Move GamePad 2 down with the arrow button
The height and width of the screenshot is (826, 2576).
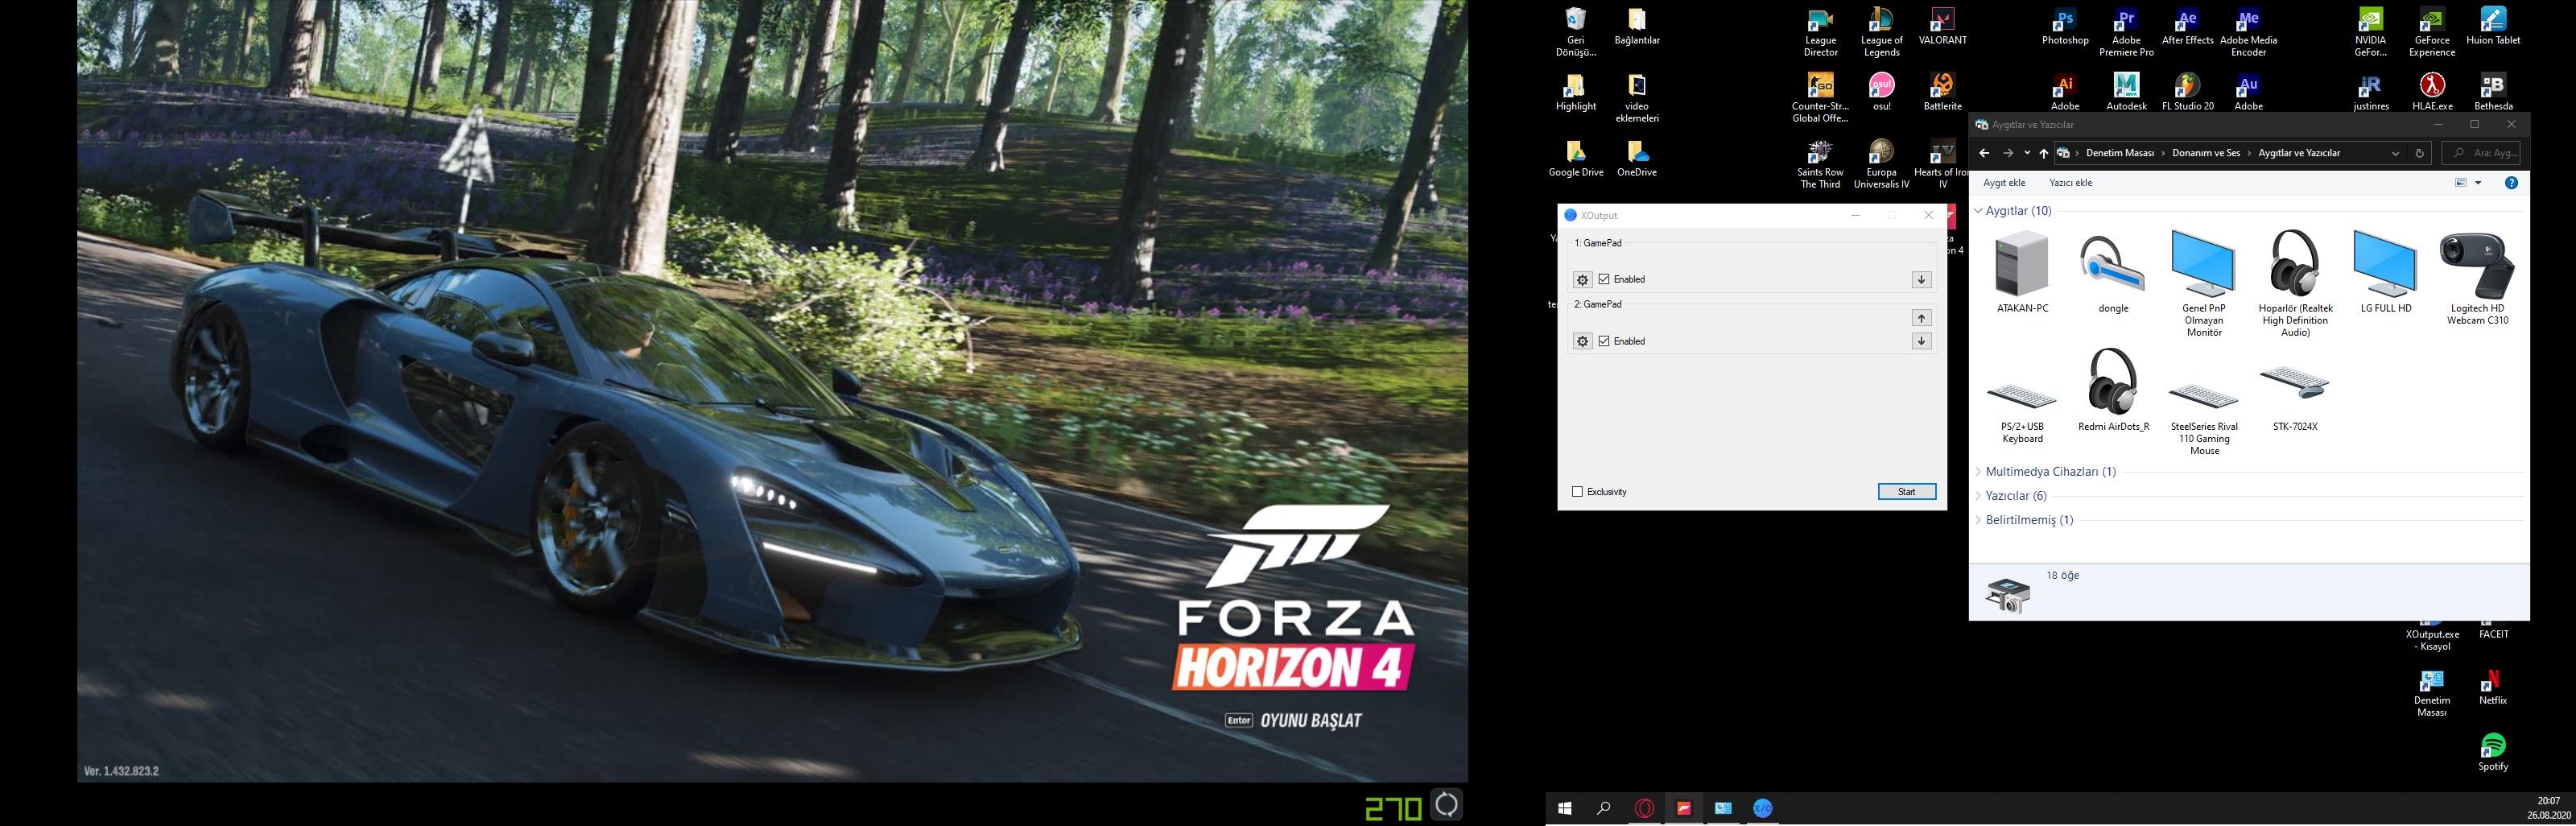pos(1921,342)
